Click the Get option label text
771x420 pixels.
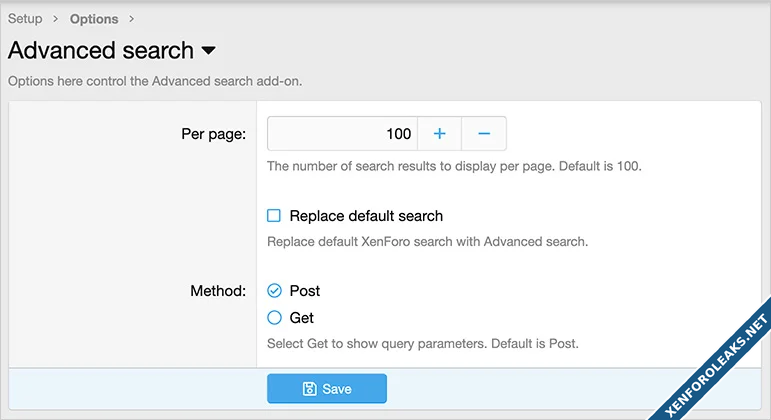coord(301,318)
